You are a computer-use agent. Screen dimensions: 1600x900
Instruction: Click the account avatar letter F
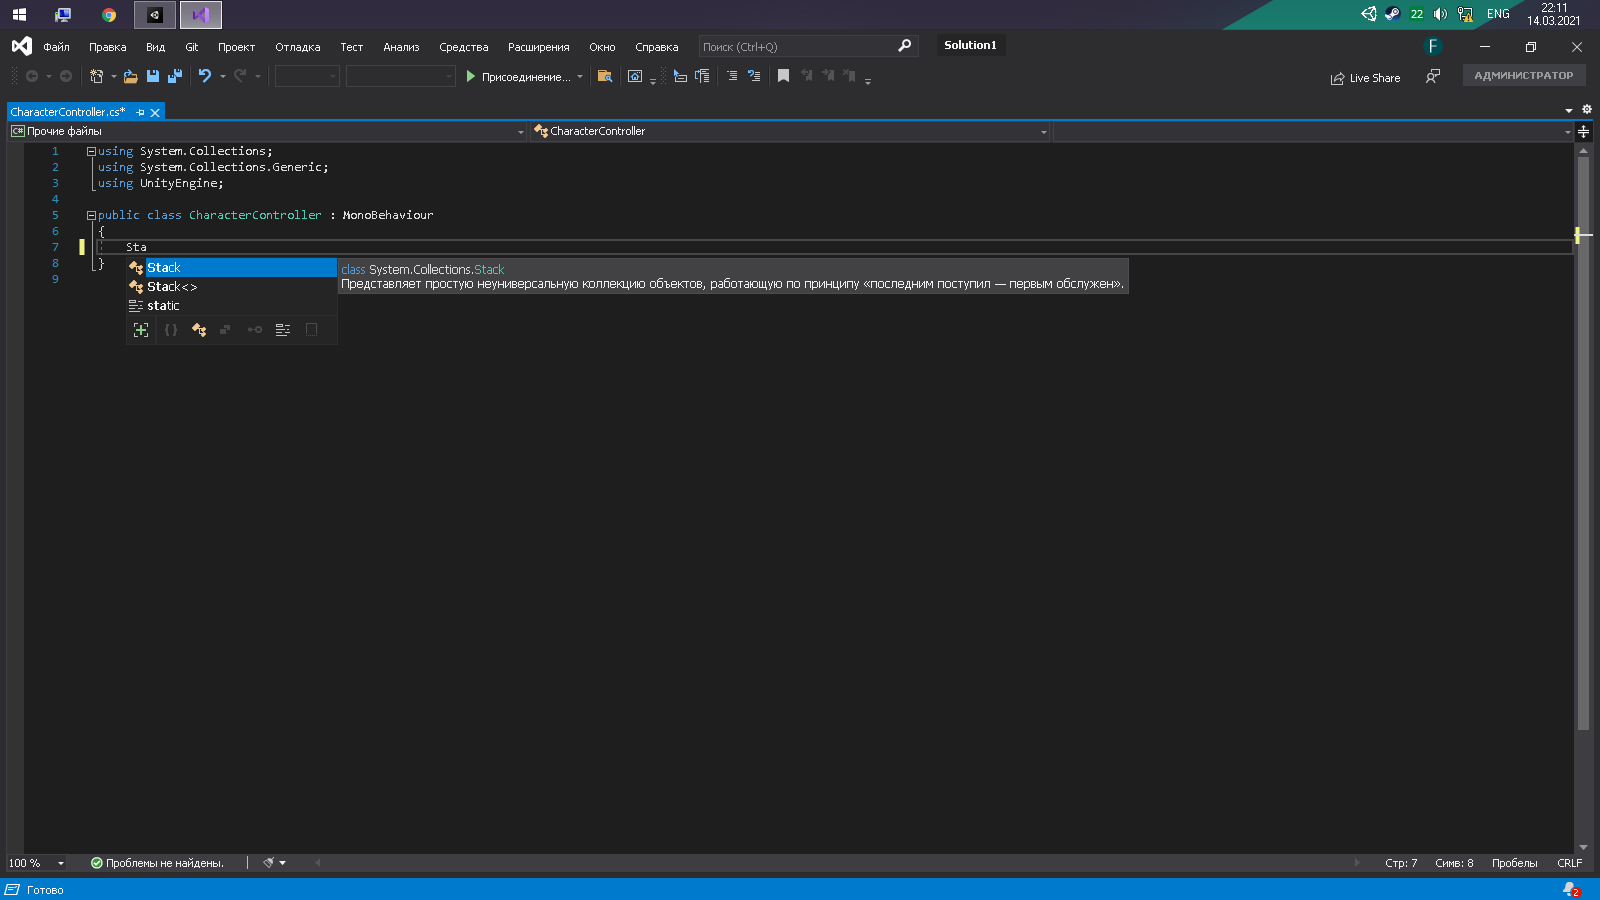coord(1433,46)
